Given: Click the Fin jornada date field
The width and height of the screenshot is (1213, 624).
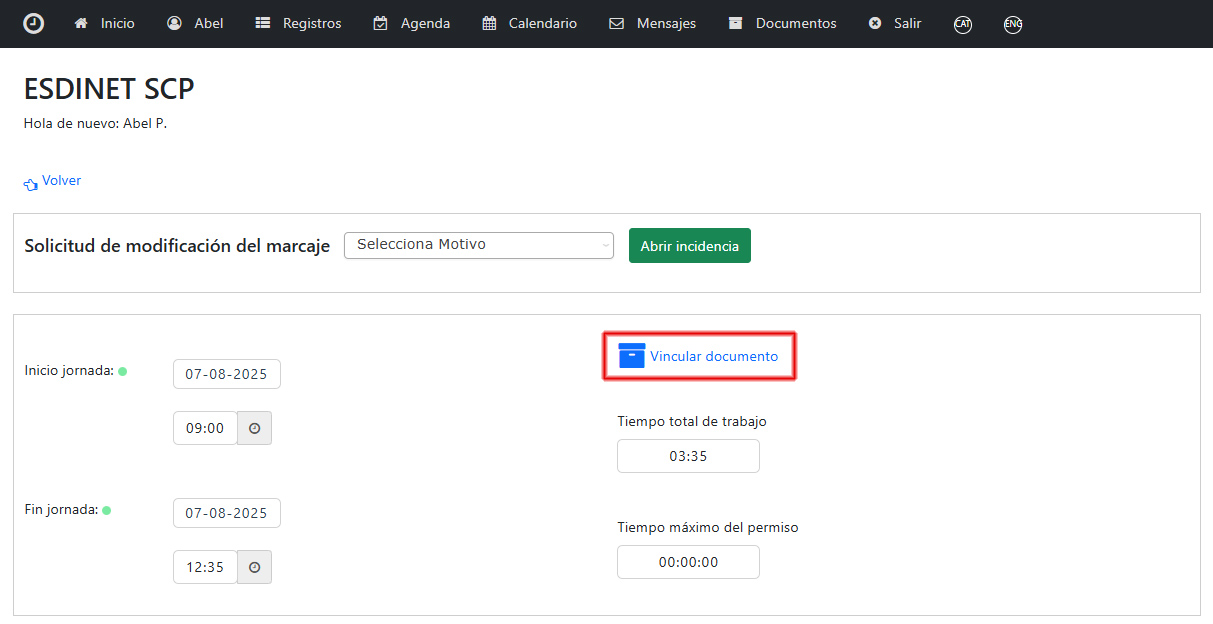Looking at the screenshot, I should click(x=227, y=513).
